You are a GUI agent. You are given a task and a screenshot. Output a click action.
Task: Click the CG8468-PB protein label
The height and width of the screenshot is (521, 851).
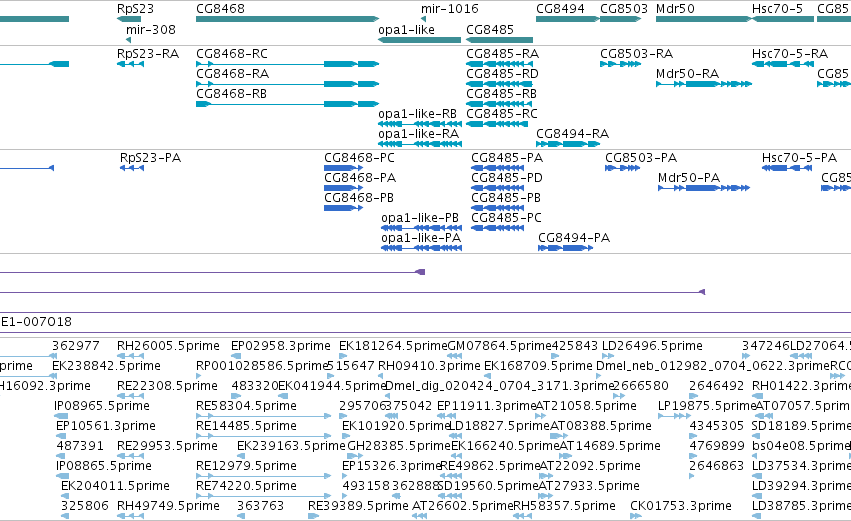pos(359,198)
